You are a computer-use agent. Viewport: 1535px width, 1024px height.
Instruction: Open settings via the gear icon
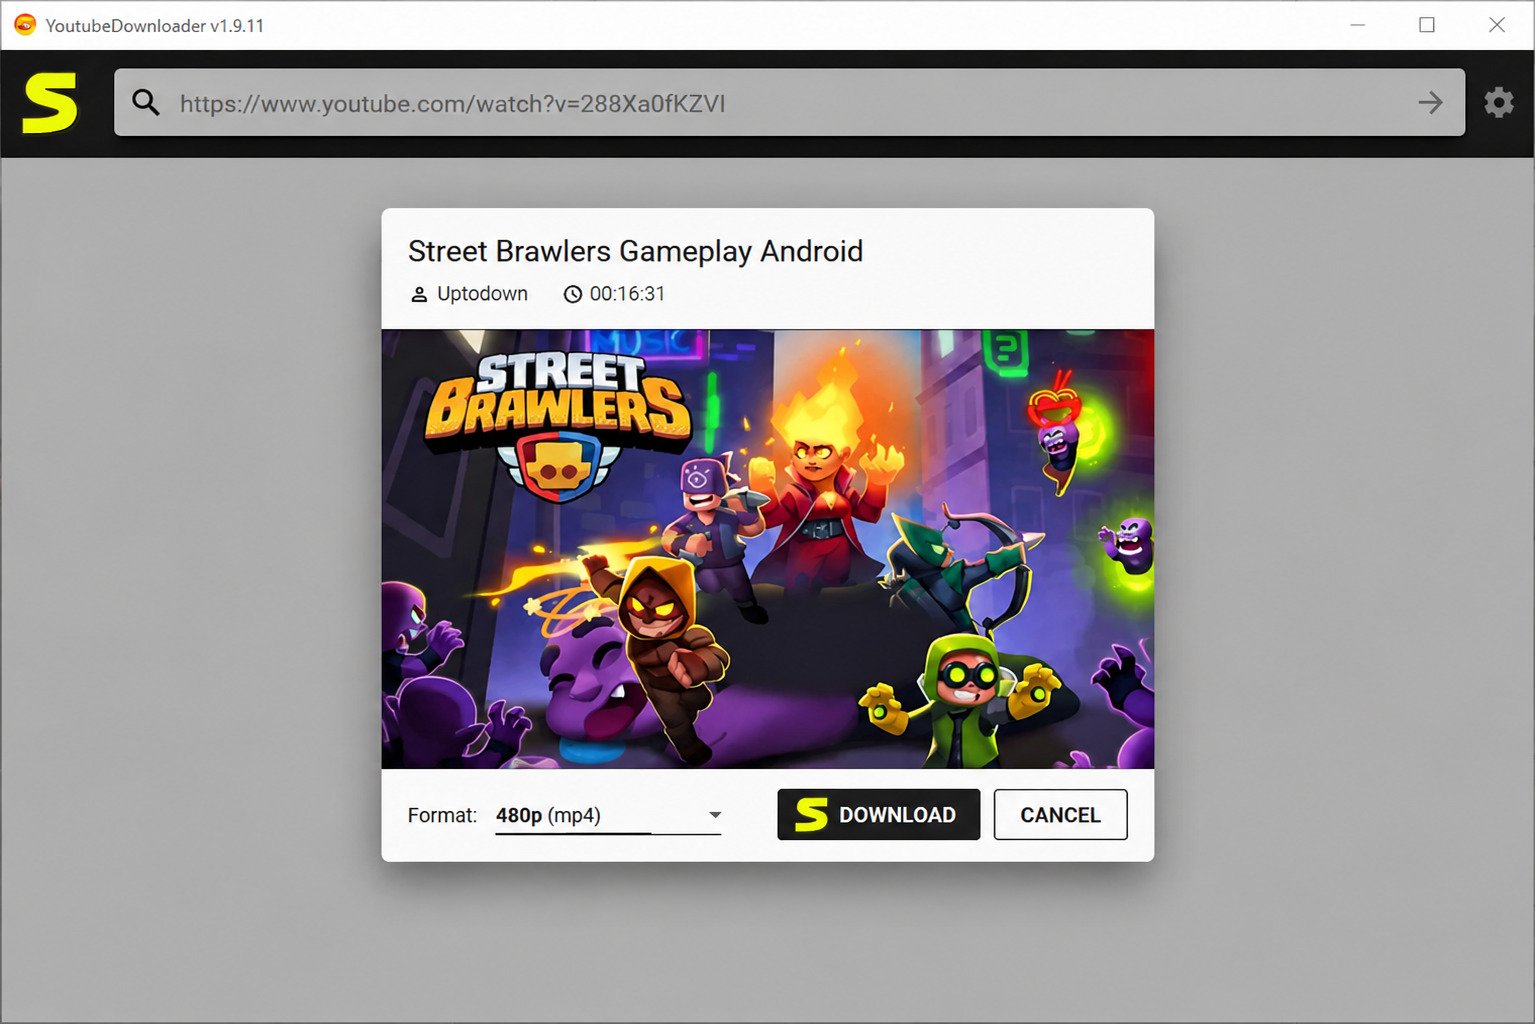pyautogui.click(x=1498, y=102)
